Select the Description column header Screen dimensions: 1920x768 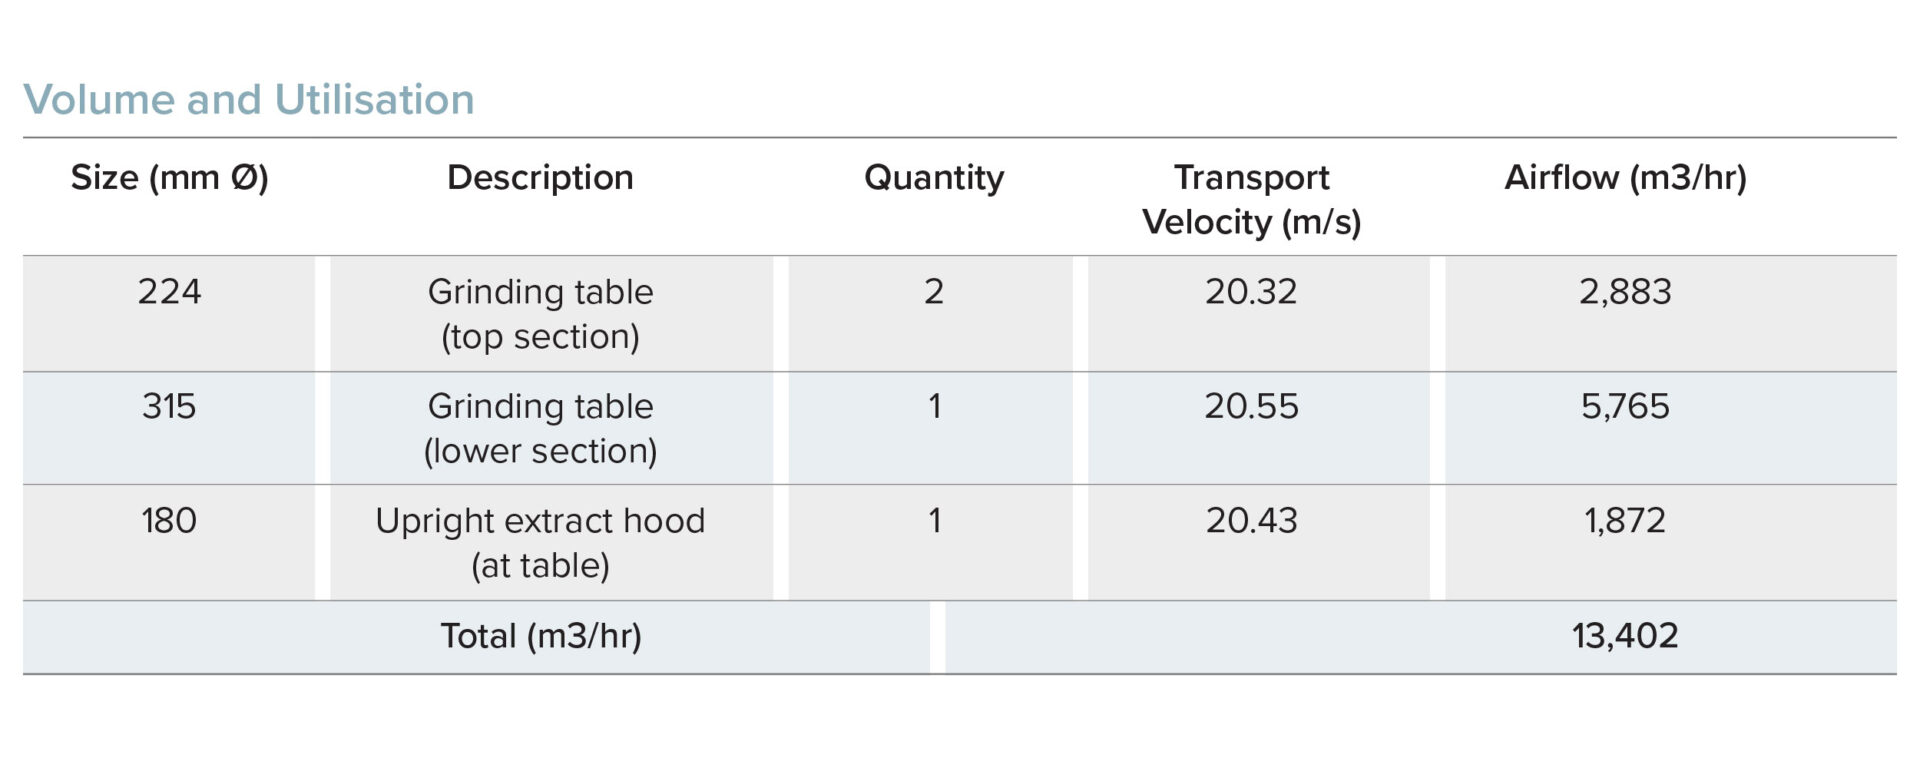pyautogui.click(x=540, y=178)
